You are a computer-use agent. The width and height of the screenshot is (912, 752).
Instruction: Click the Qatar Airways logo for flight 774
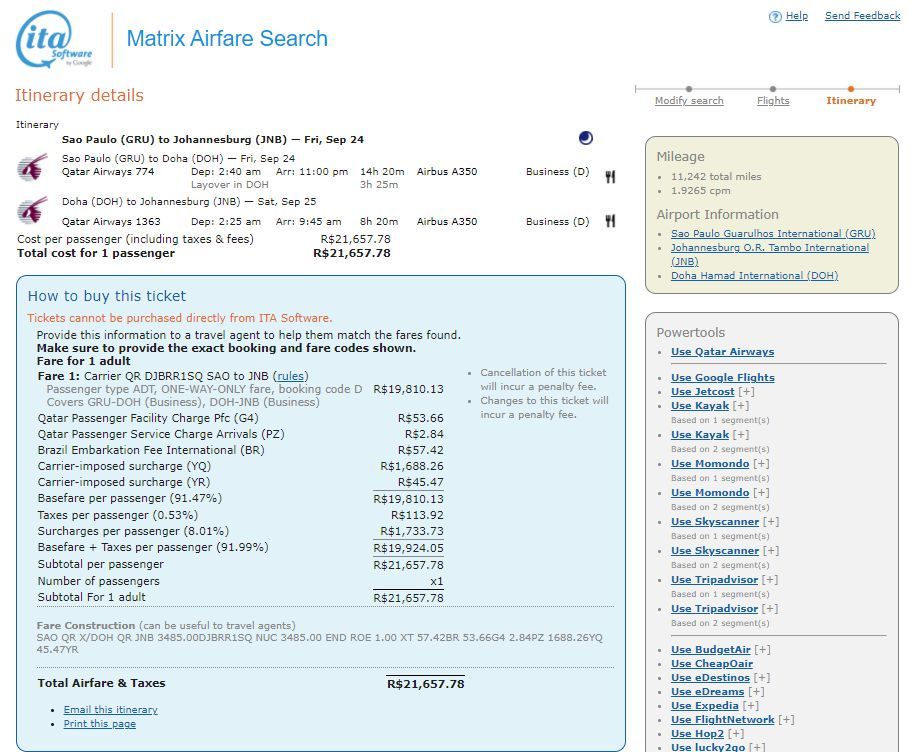(x=33, y=167)
